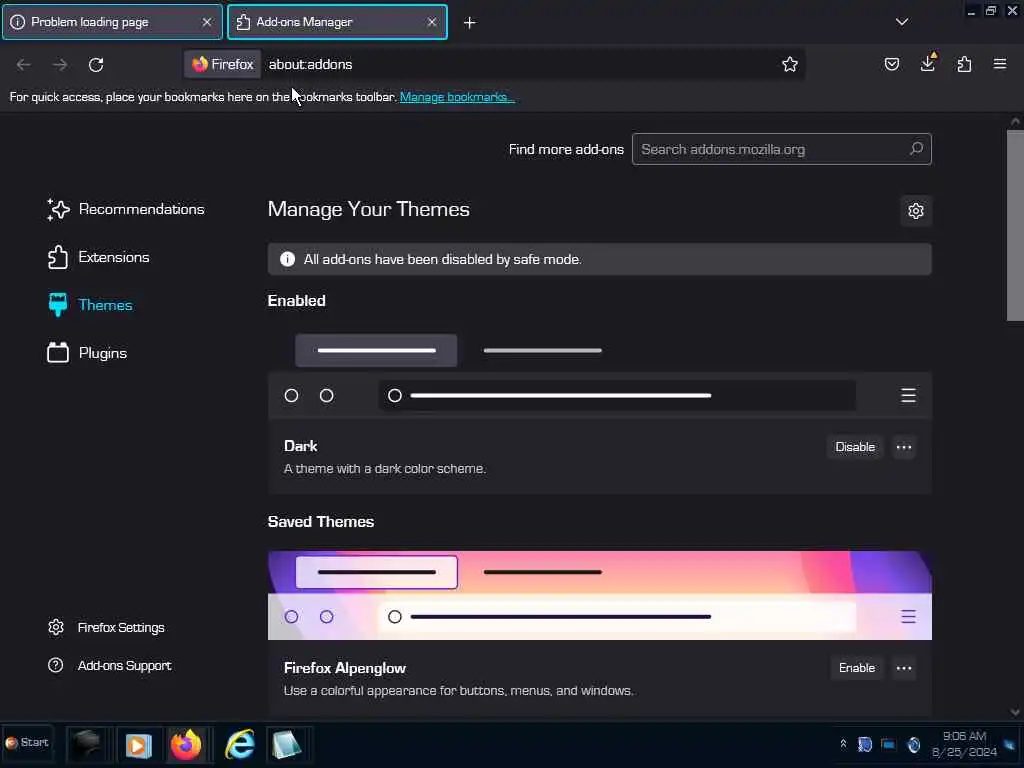Click the info icon in safe mode notice
This screenshot has height=768, width=1024.
[287, 259]
